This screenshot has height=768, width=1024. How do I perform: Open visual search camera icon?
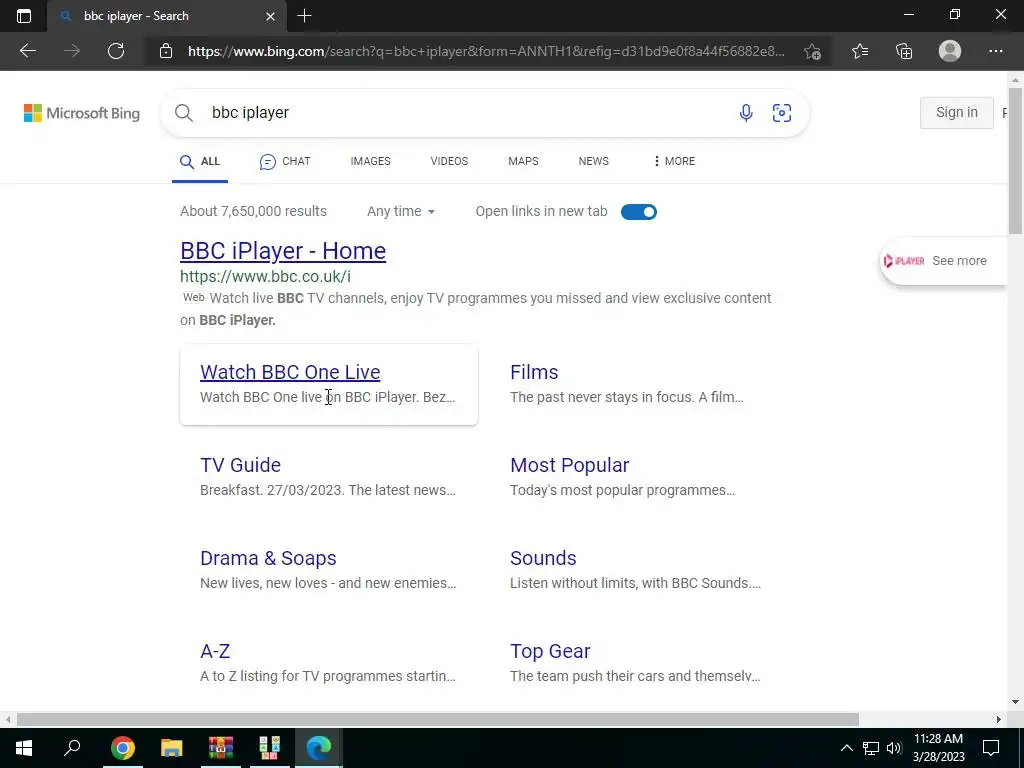click(782, 113)
